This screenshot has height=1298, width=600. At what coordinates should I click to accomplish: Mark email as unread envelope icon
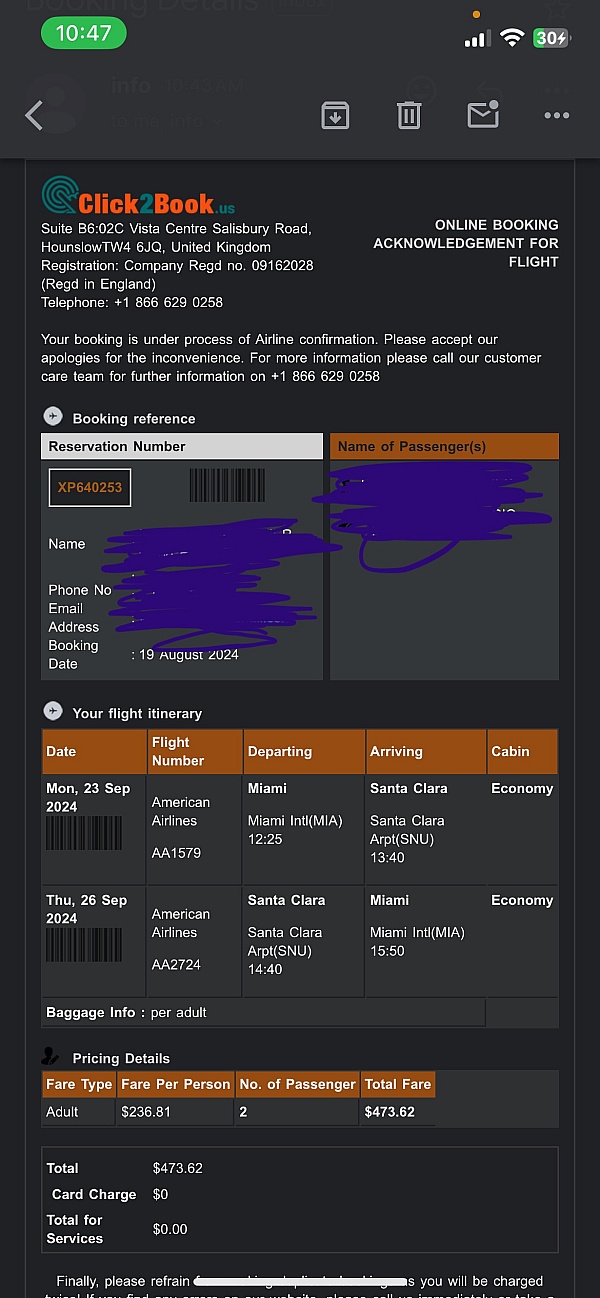[483, 114]
